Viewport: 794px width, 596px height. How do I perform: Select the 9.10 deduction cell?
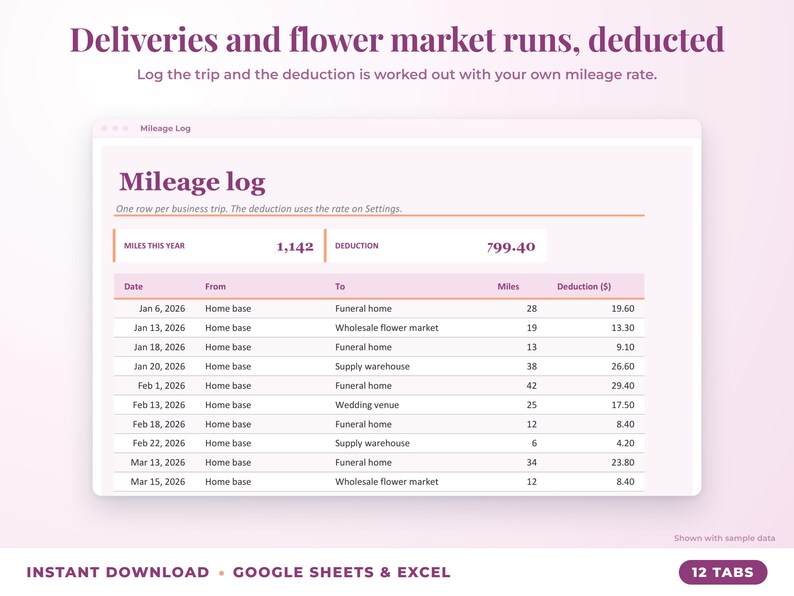[625, 347]
